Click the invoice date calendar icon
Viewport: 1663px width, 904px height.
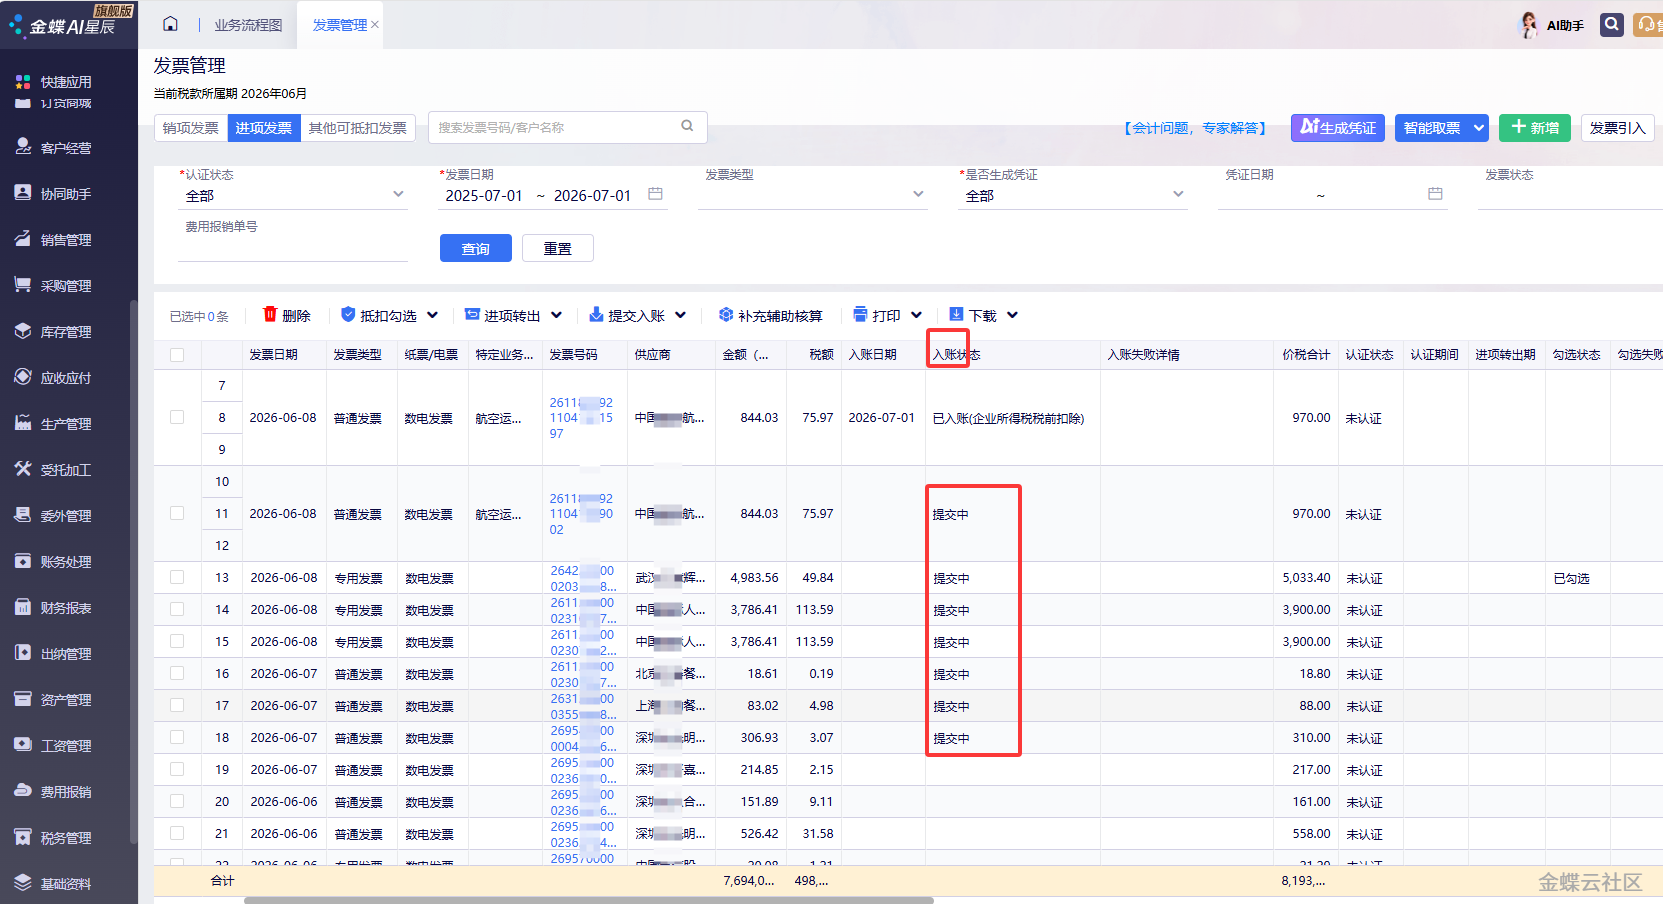(x=655, y=194)
